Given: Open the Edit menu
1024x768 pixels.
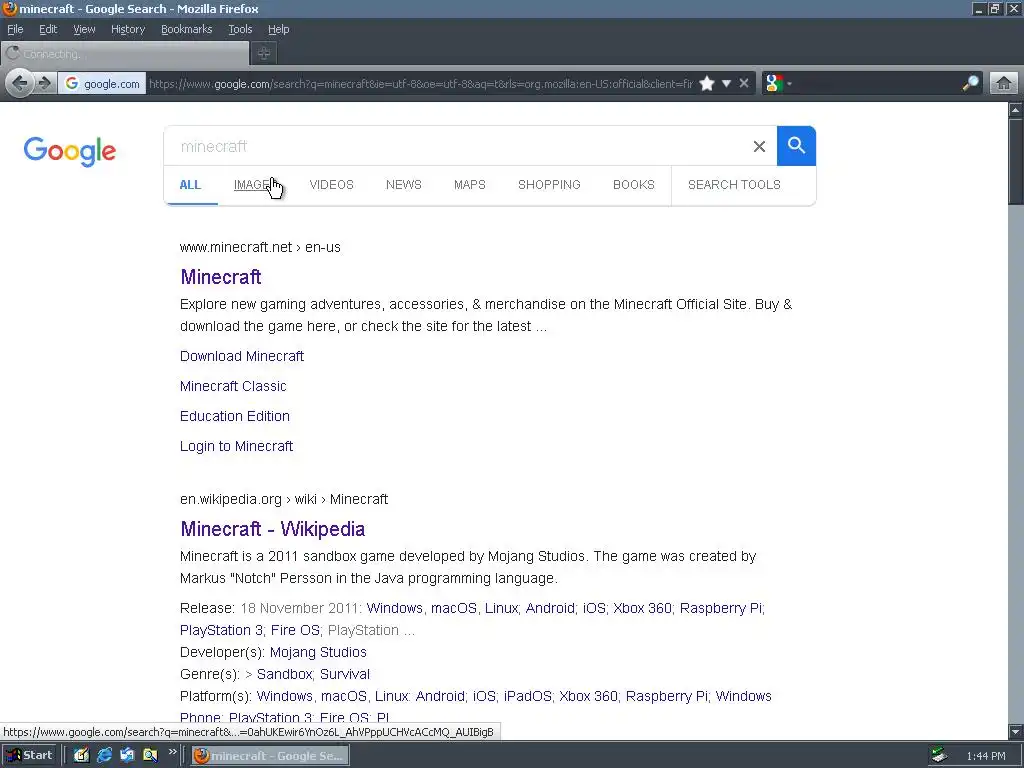Looking at the screenshot, I should pyautogui.click(x=48, y=29).
